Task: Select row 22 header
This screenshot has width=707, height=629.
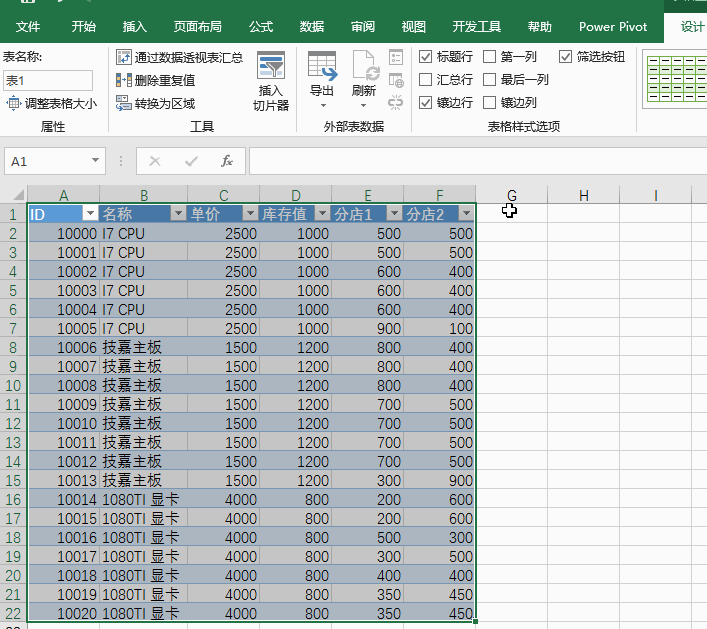Action: tap(13, 613)
